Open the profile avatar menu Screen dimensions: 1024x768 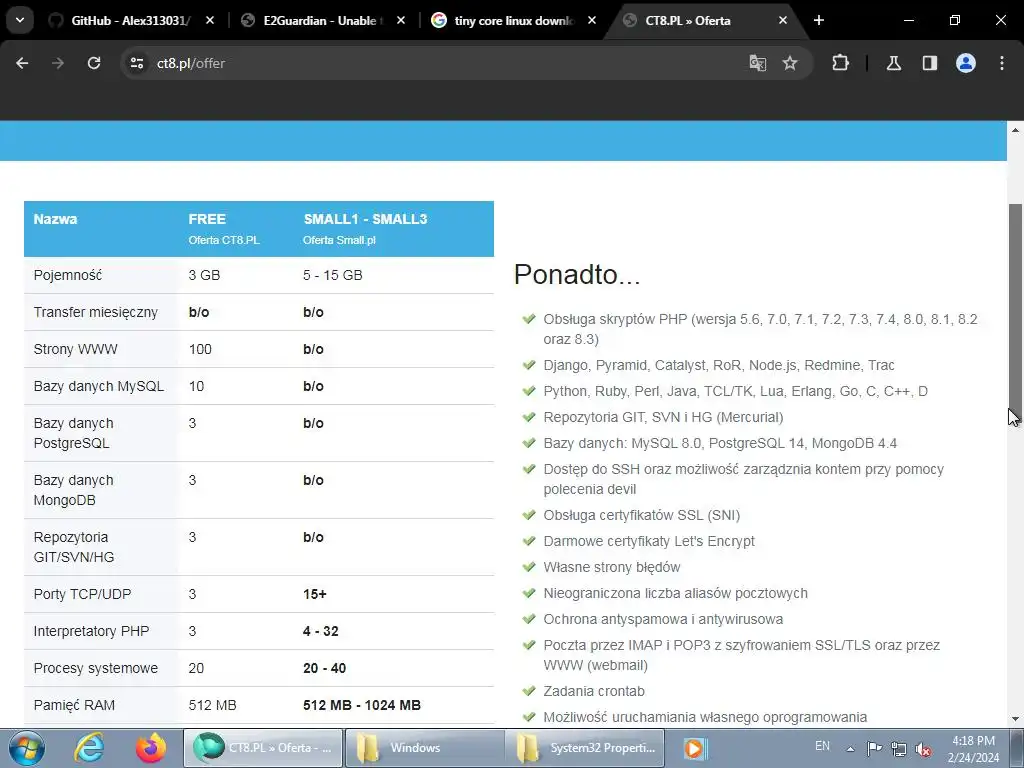[966, 63]
